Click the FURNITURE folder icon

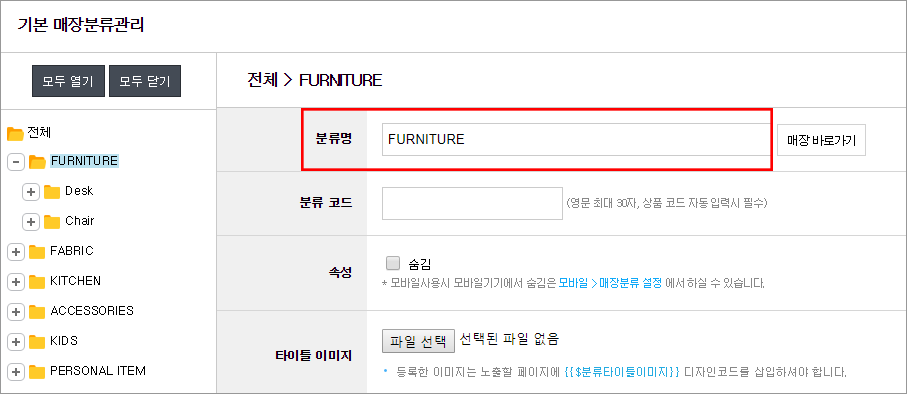[x=37, y=162]
